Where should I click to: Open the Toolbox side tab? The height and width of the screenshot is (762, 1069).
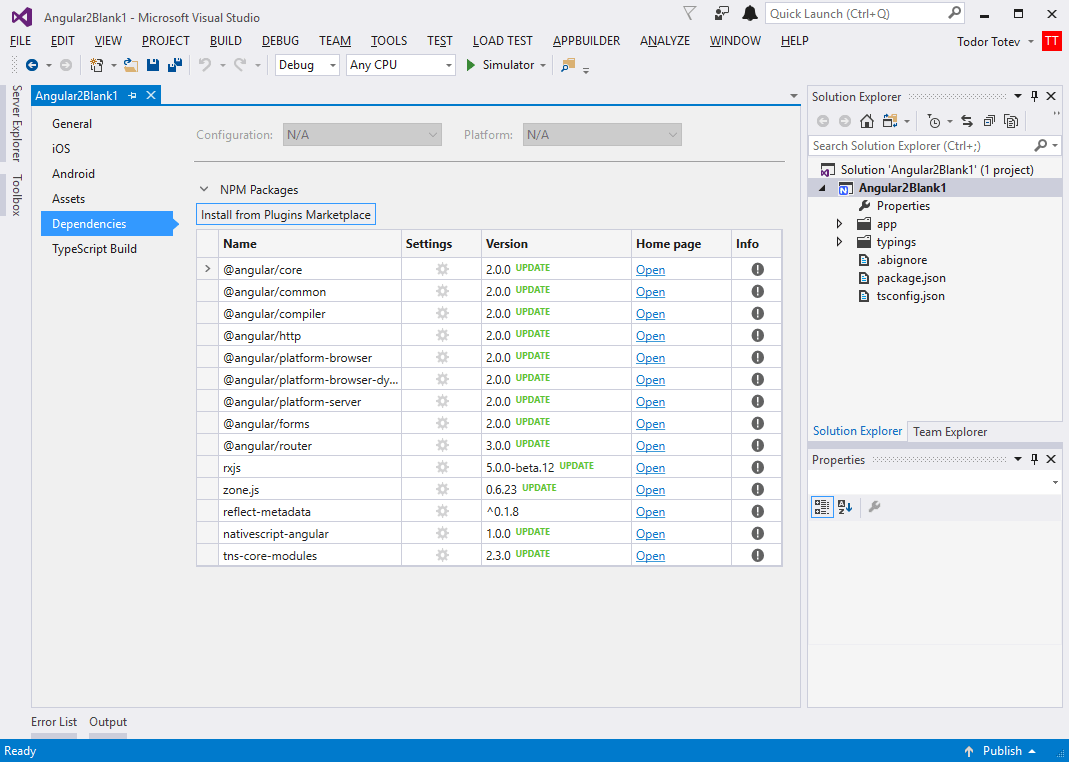pos(16,195)
